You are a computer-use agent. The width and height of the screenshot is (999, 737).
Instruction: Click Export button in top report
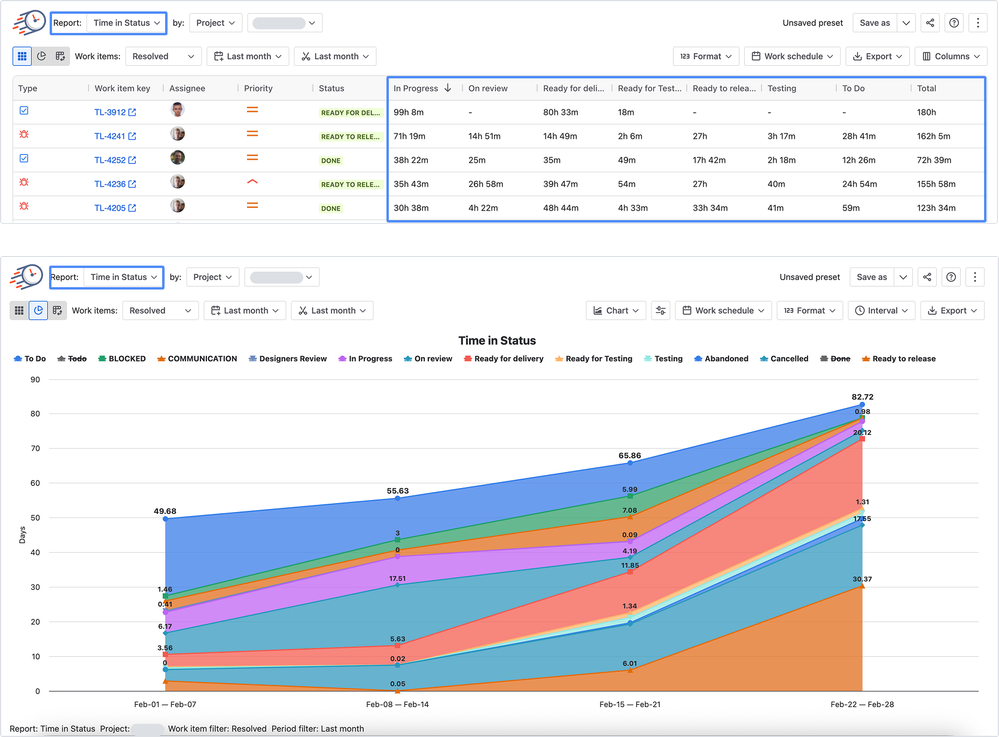click(878, 56)
